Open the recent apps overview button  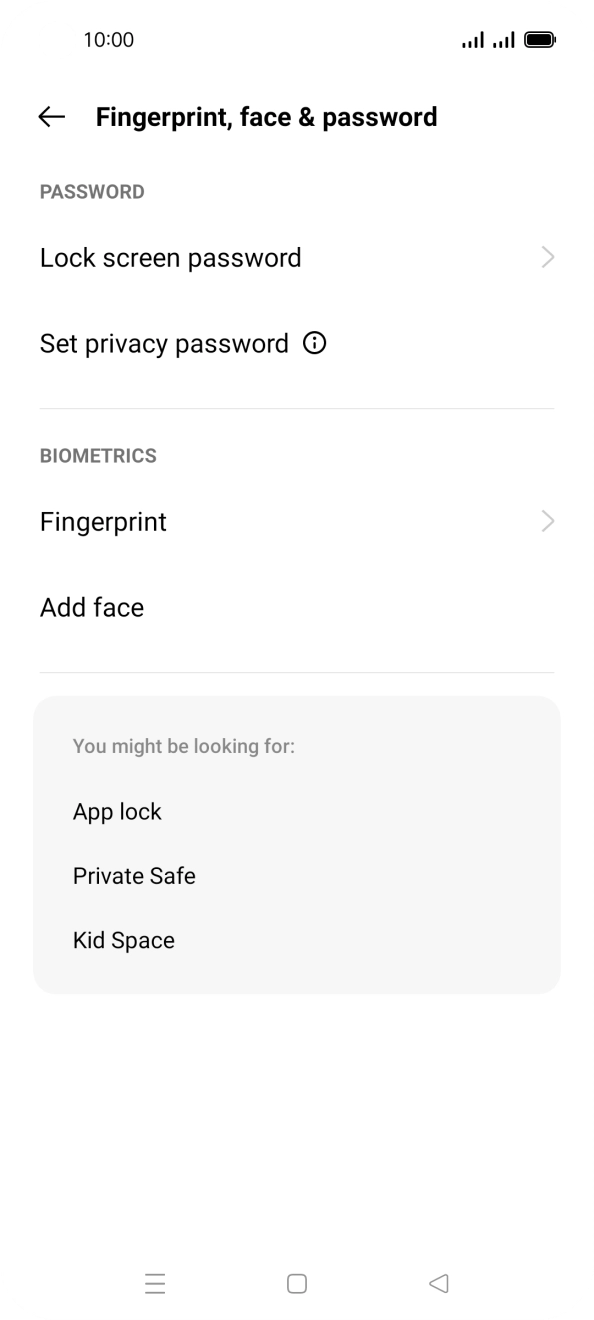coord(156,1283)
